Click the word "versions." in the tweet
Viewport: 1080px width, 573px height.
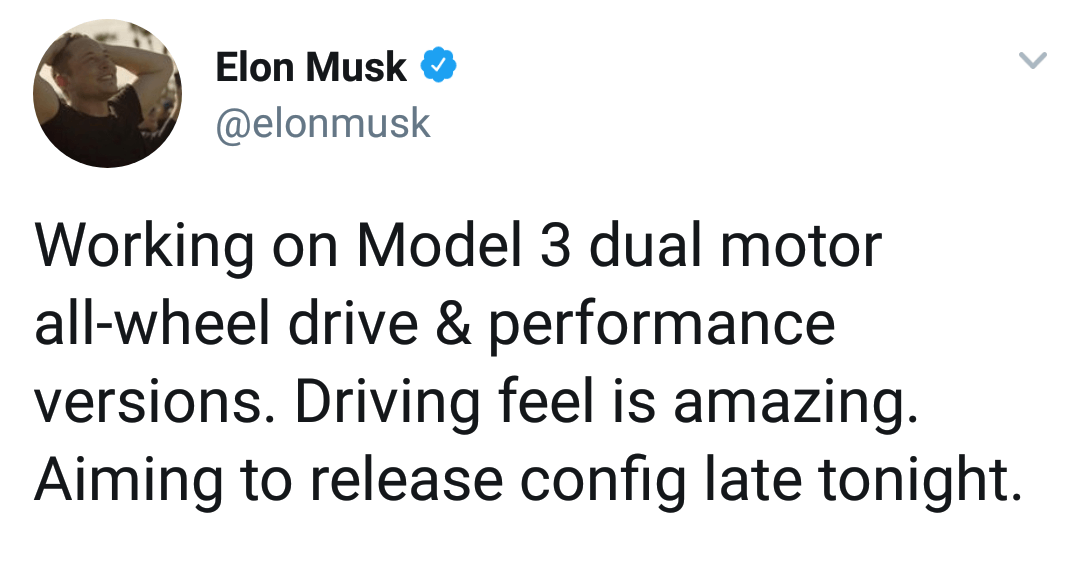coord(149,402)
